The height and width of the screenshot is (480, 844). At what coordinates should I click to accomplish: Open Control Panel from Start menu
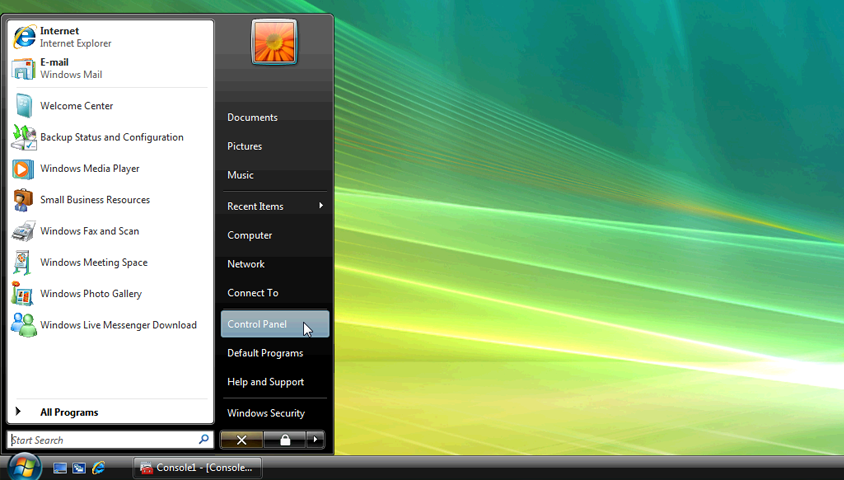(x=257, y=324)
